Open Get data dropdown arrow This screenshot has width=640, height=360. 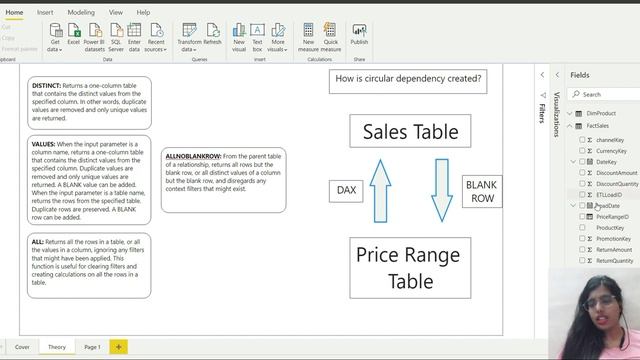[x=61, y=50]
